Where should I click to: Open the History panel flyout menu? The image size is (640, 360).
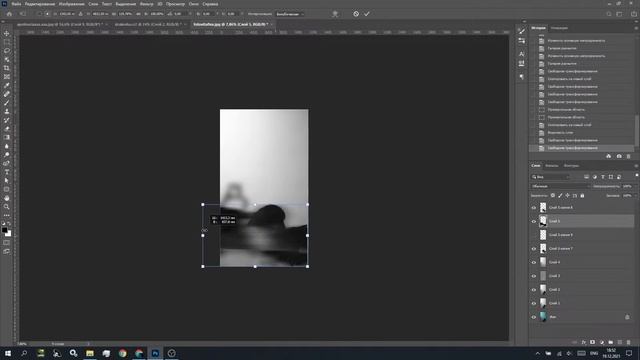pyautogui.click(x=636, y=28)
